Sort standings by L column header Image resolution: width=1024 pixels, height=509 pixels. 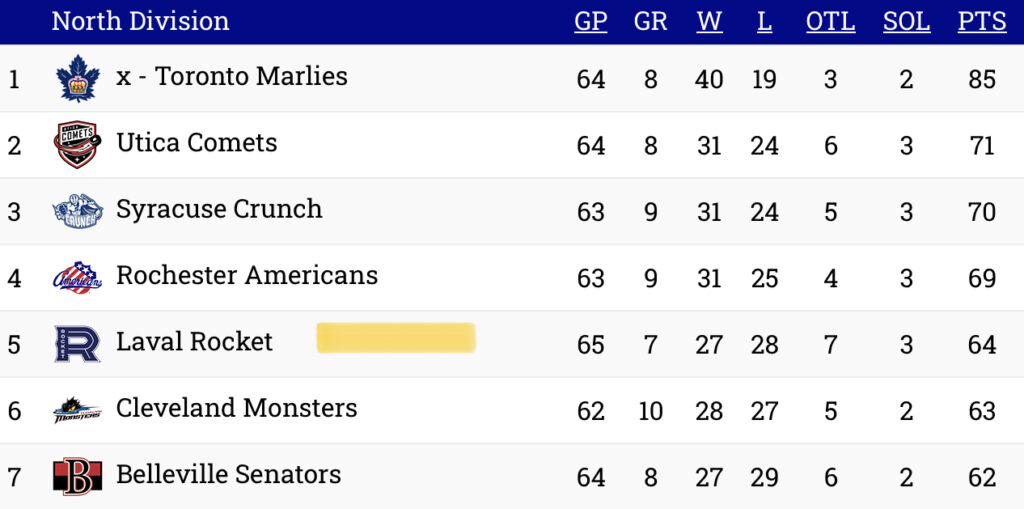click(764, 21)
